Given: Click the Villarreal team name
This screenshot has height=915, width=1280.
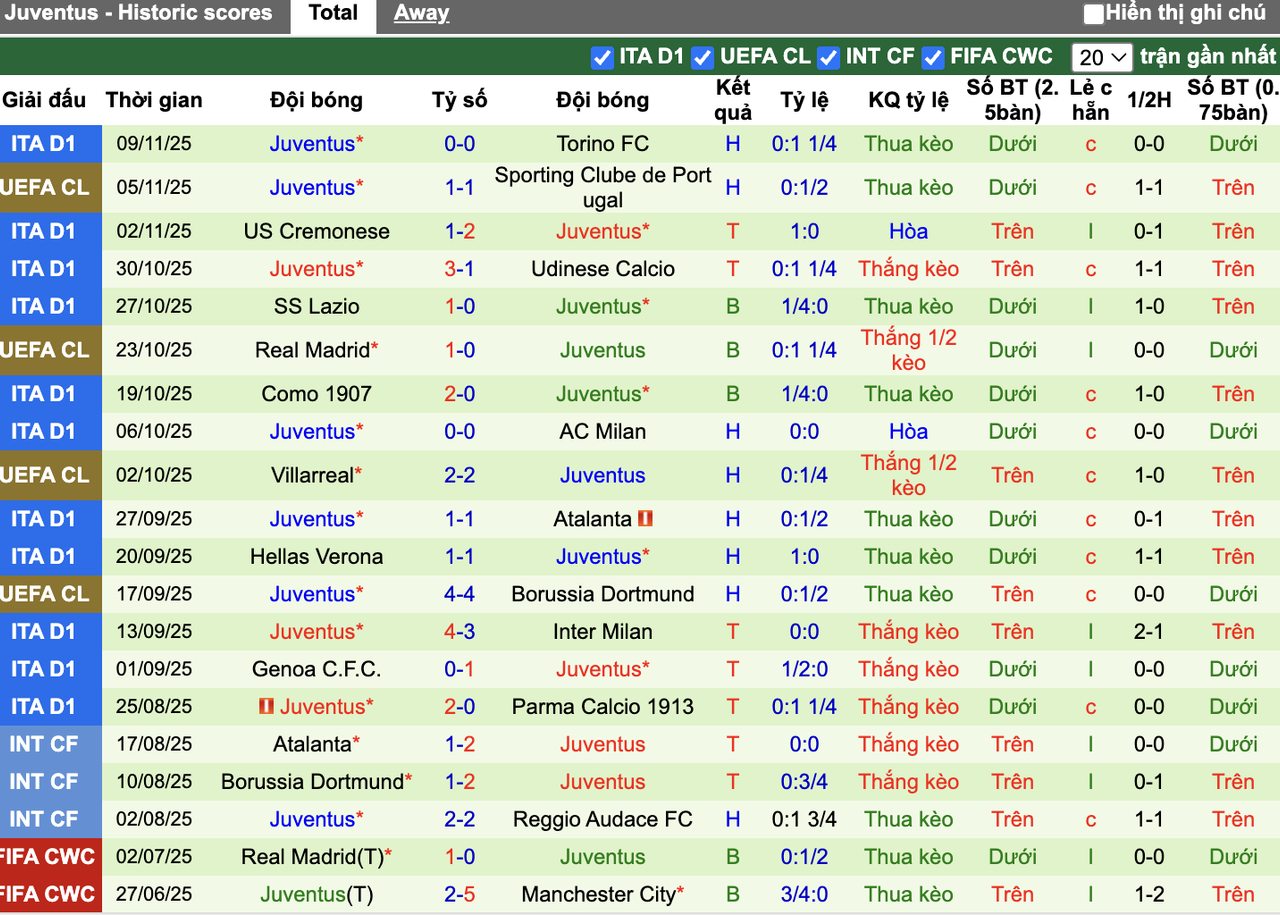Looking at the screenshot, I should [x=313, y=476].
